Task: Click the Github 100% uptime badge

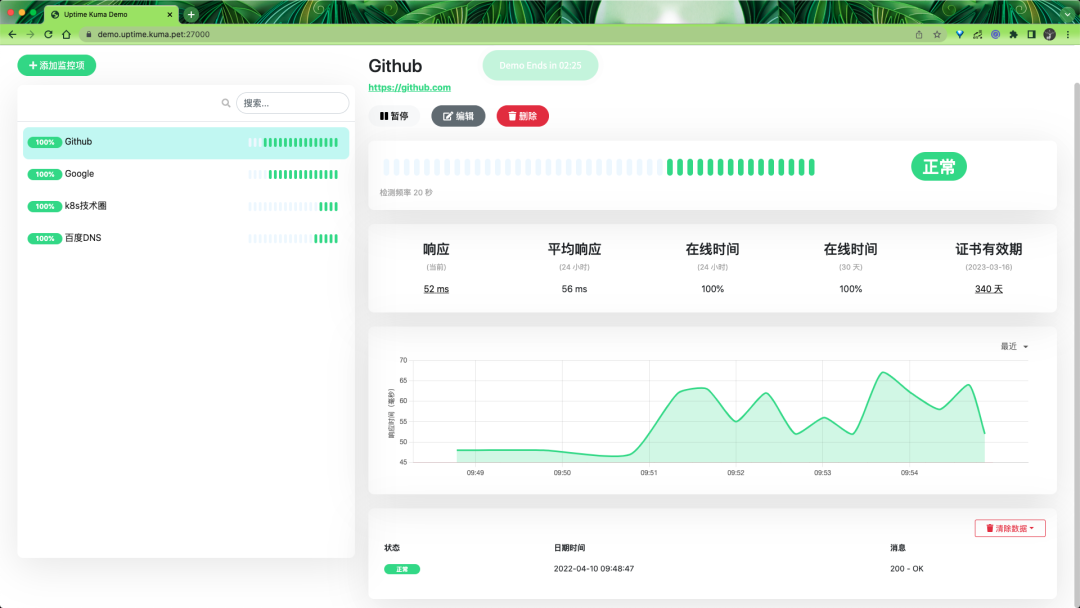Action: coord(45,143)
